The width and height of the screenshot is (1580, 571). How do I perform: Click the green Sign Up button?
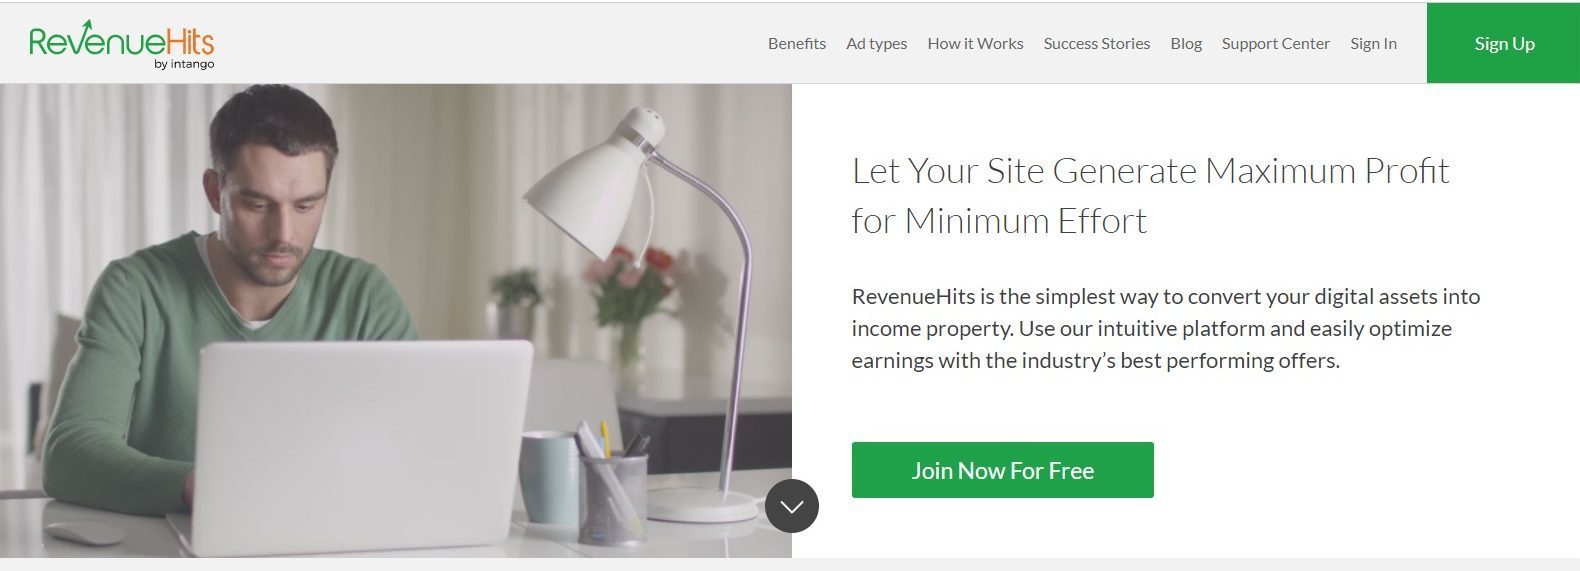click(x=1503, y=43)
